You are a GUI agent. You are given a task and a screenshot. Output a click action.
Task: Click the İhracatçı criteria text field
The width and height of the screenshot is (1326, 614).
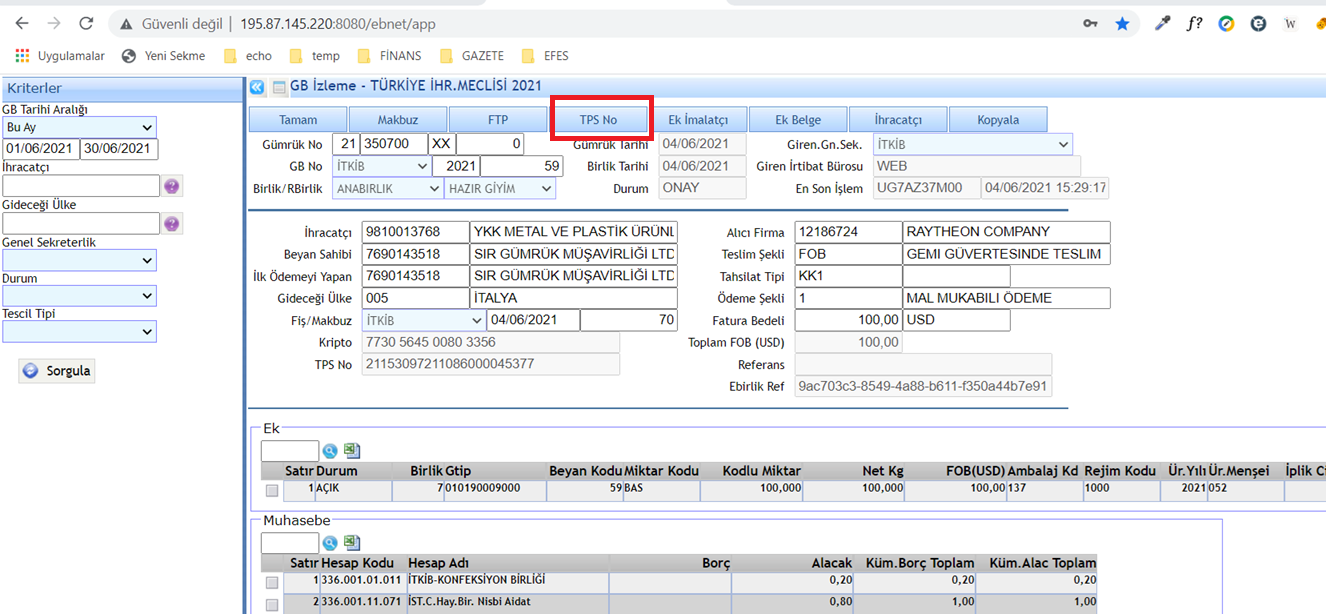(x=81, y=186)
